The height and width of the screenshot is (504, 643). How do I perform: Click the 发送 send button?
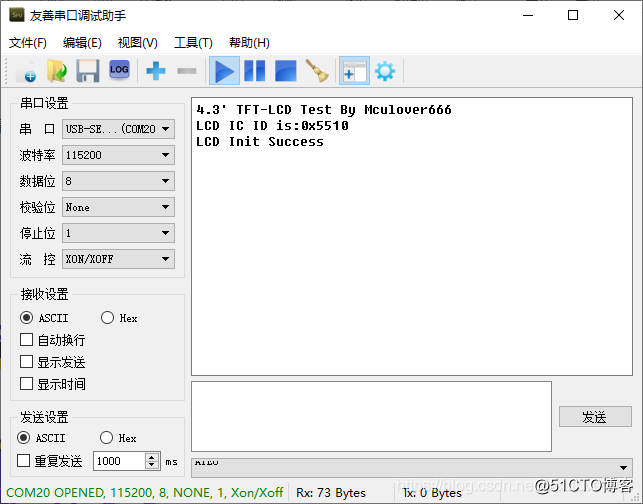(595, 417)
